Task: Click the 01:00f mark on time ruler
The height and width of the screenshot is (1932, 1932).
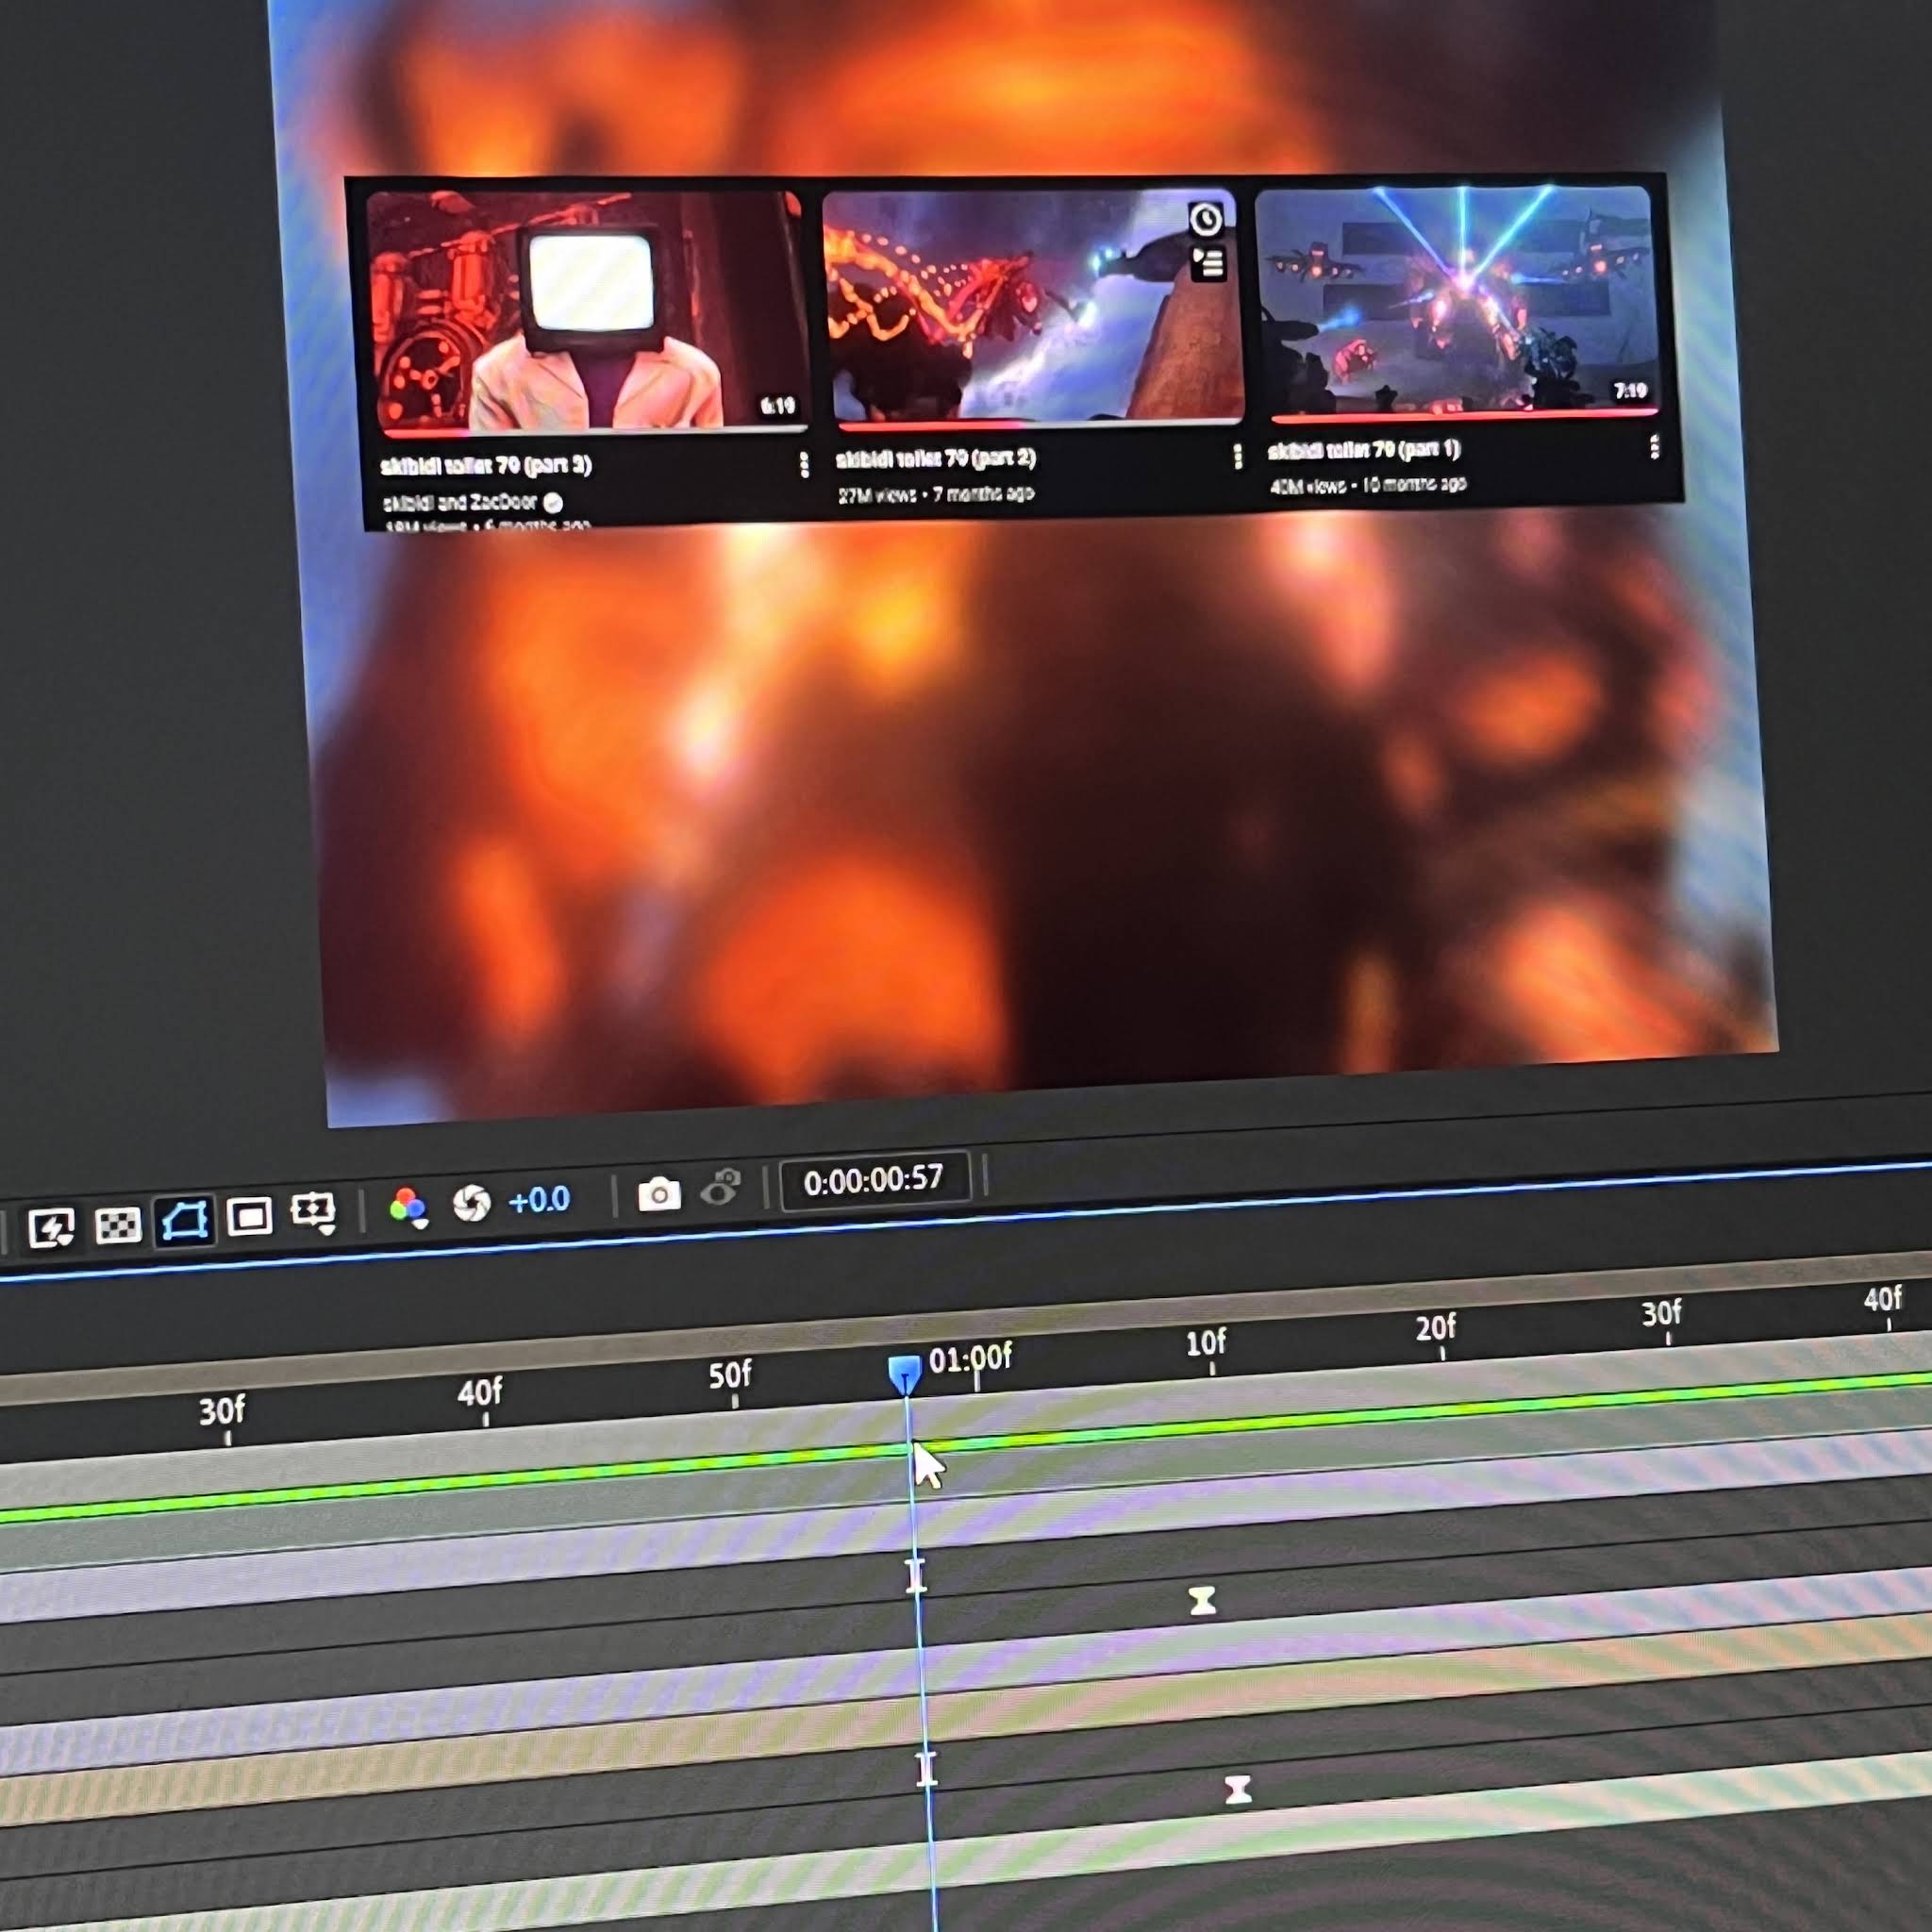Action: pyautogui.click(x=970, y=1359)
